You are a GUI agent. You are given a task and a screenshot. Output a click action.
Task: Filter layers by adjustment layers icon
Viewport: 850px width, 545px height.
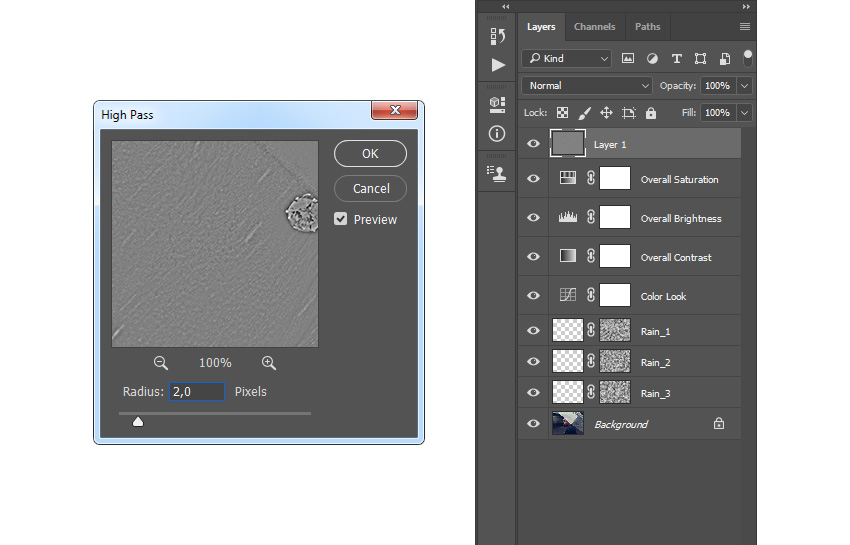(x=652, y=59)
